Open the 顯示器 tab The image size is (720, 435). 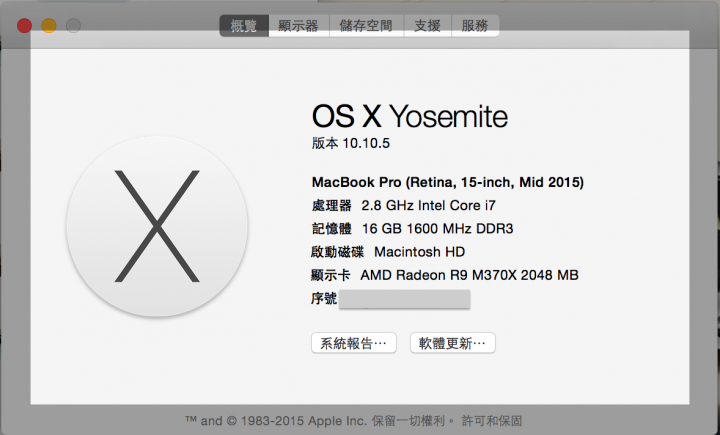(298, 26)
